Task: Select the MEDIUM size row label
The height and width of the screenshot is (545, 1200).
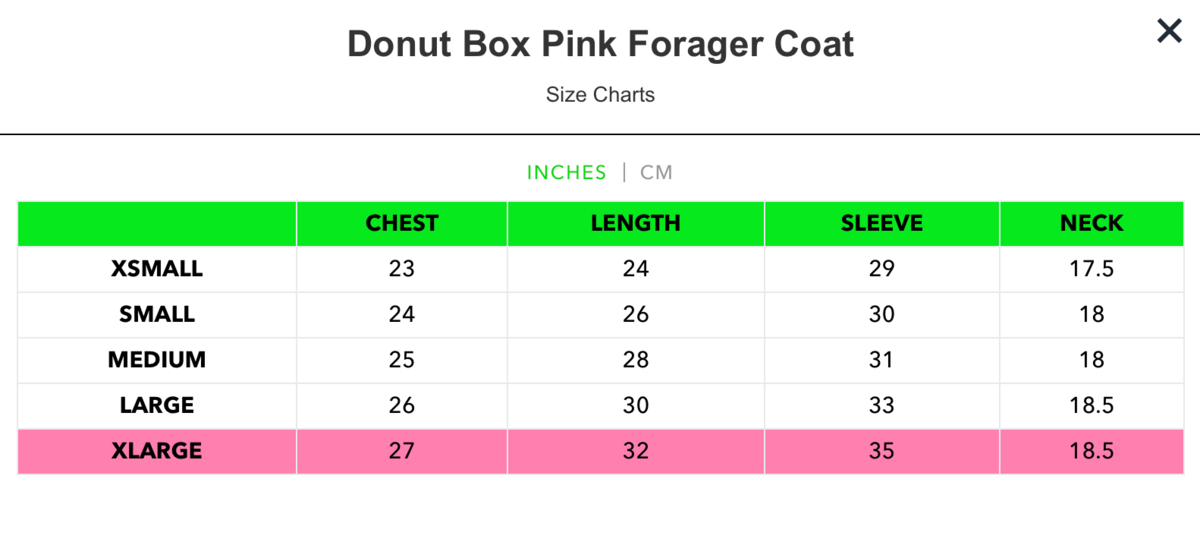Action: pos(157,359)
